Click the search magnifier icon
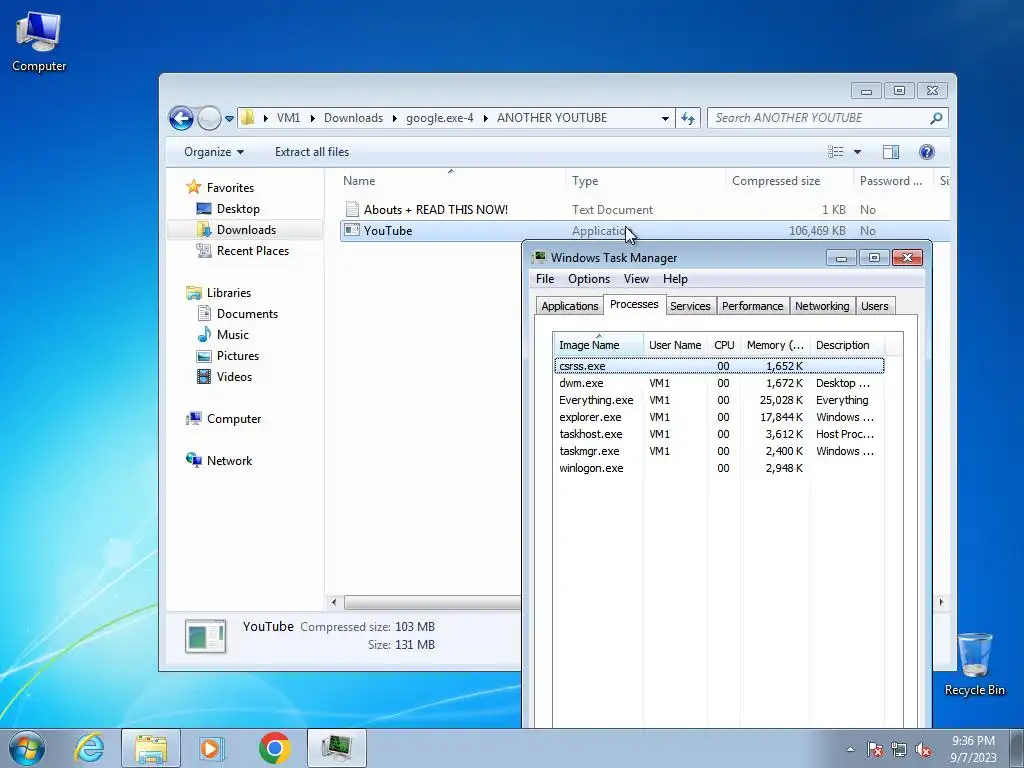 936,118
